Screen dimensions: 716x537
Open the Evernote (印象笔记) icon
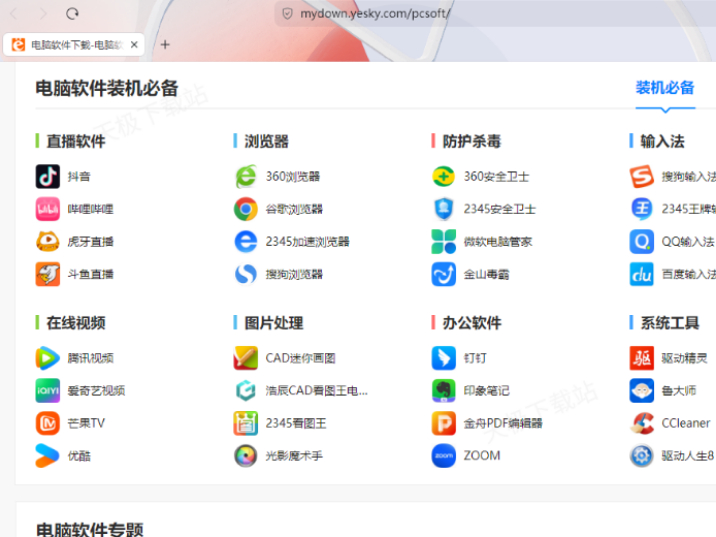(x=443, y=390)
